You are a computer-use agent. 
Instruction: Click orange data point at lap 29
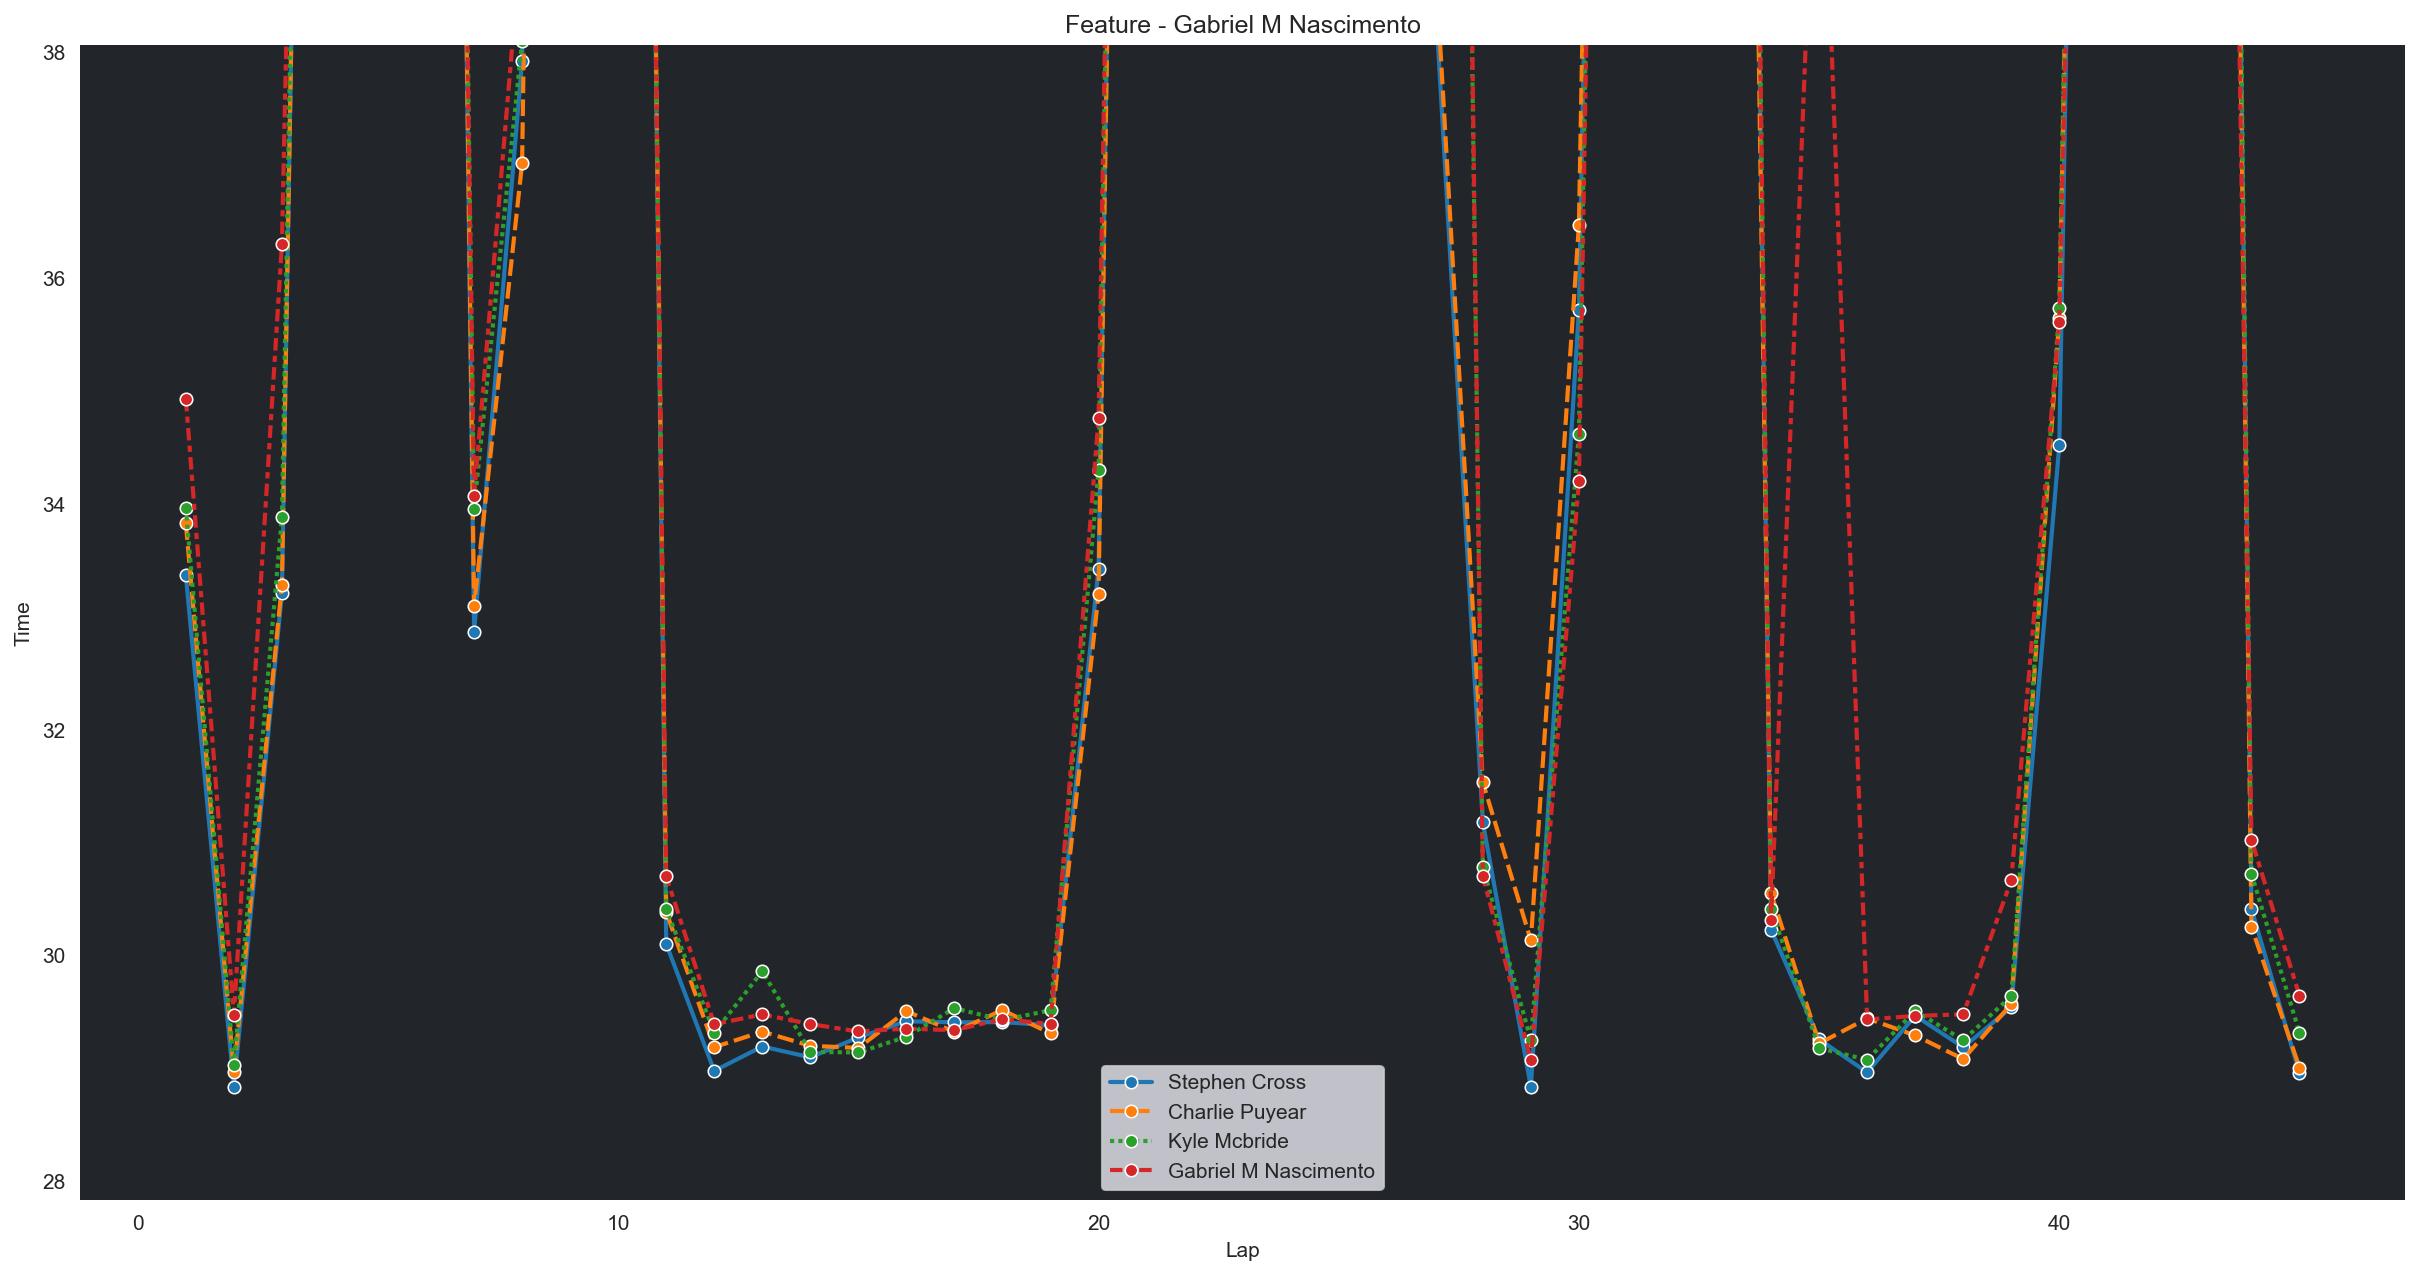click(x=1531, y=940)
